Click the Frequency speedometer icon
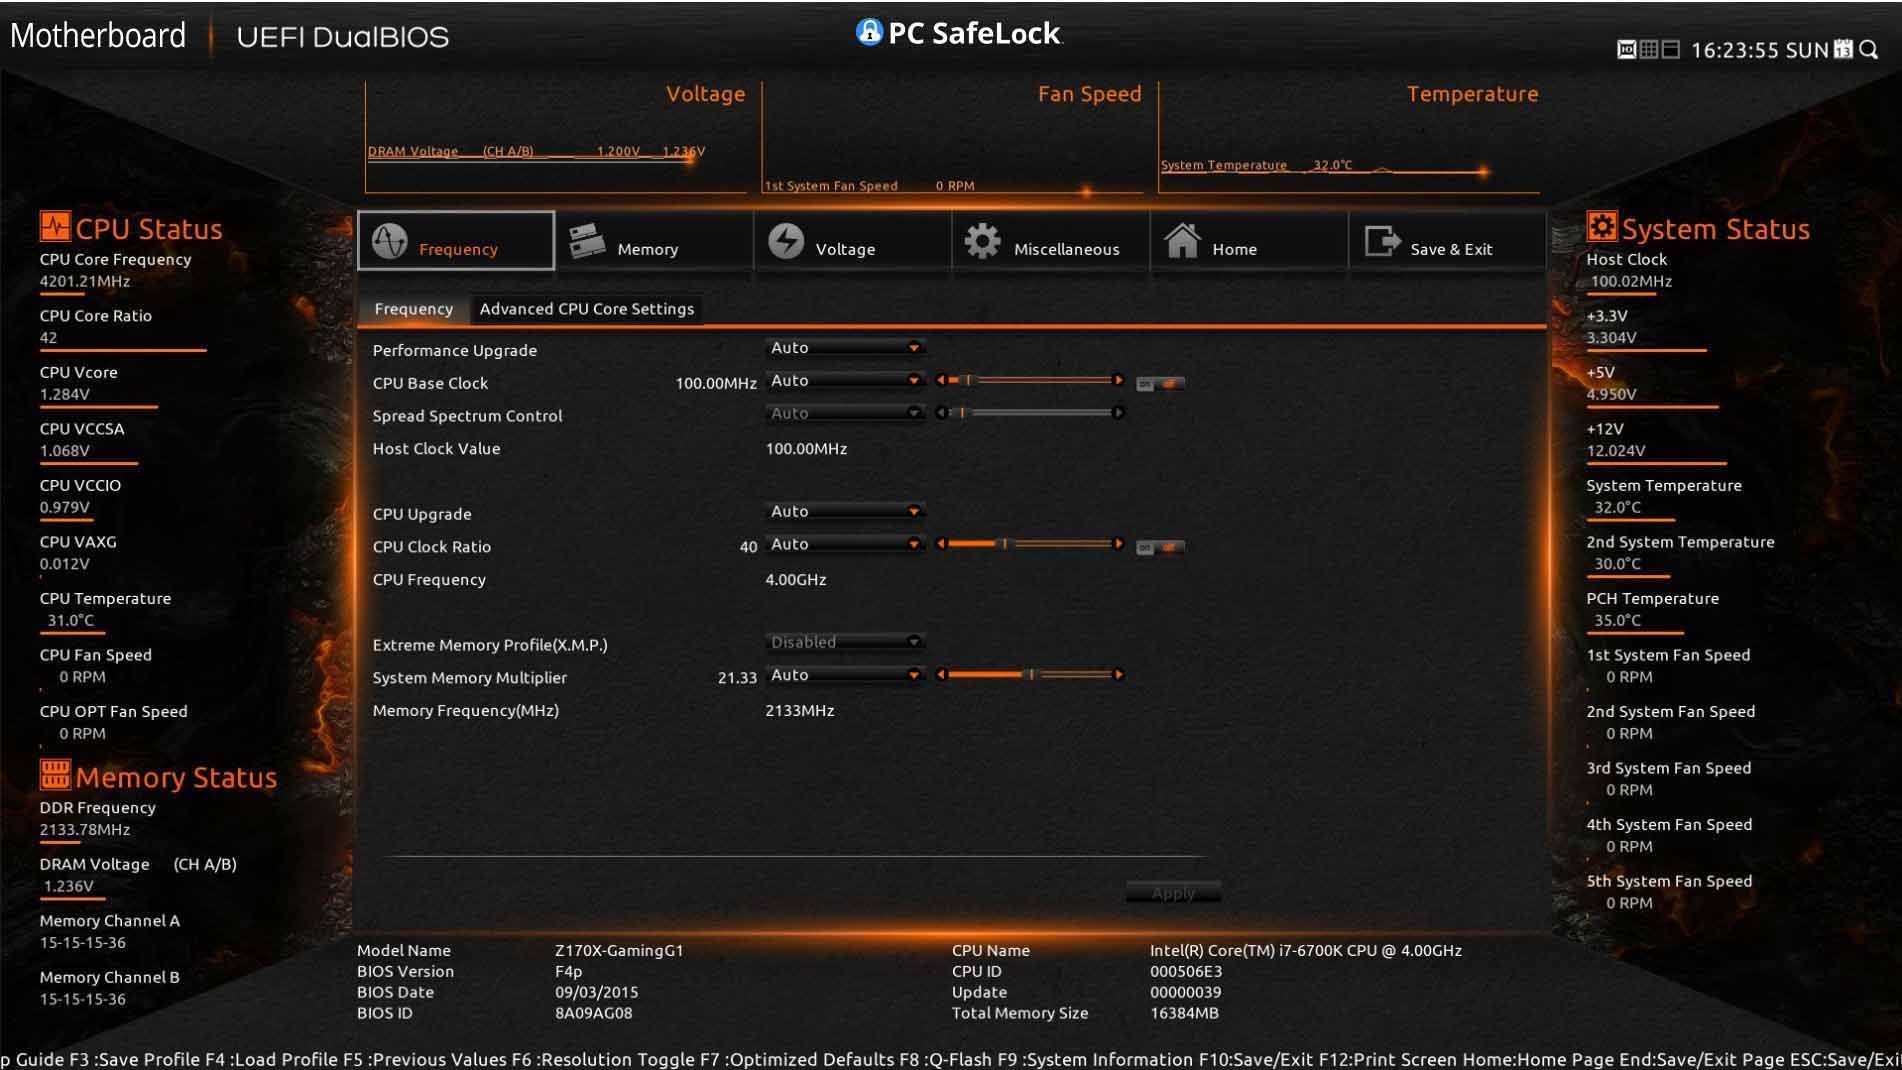Image resolution: width=1902 pixels, height=1070 pixels. (x=389, y=241)
